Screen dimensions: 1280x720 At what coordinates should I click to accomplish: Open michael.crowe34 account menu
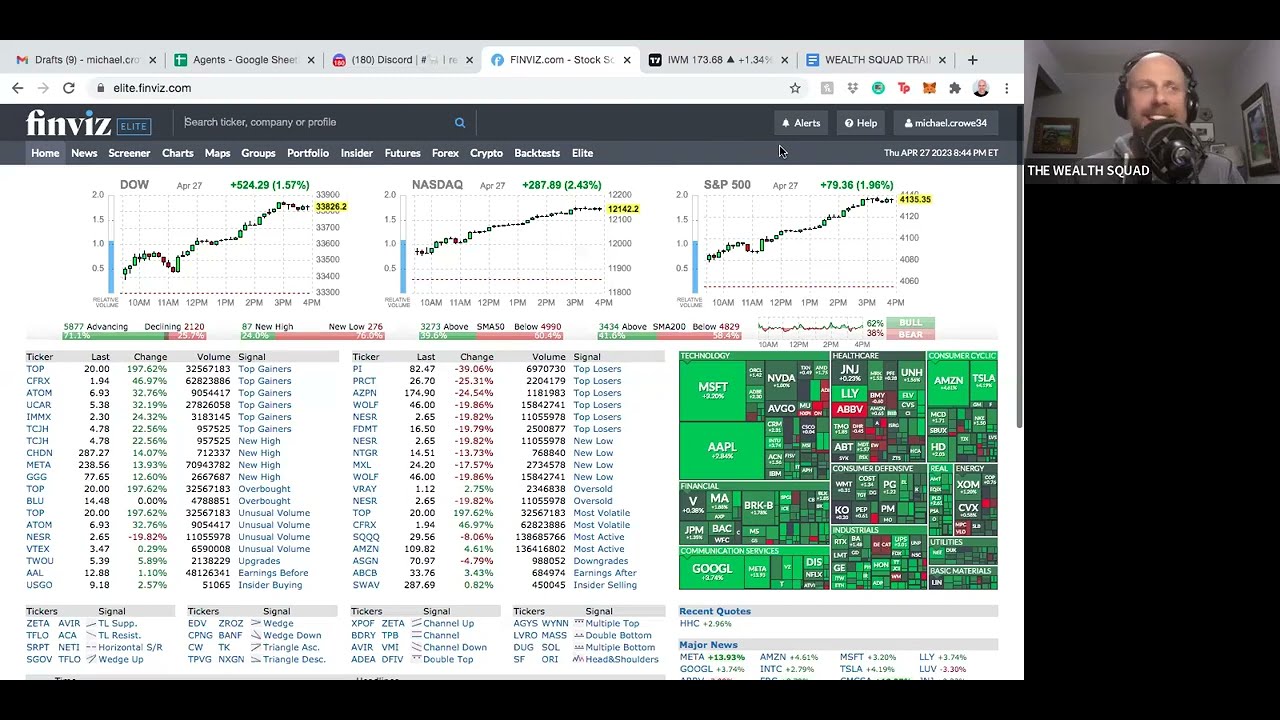tap(945, 123)
